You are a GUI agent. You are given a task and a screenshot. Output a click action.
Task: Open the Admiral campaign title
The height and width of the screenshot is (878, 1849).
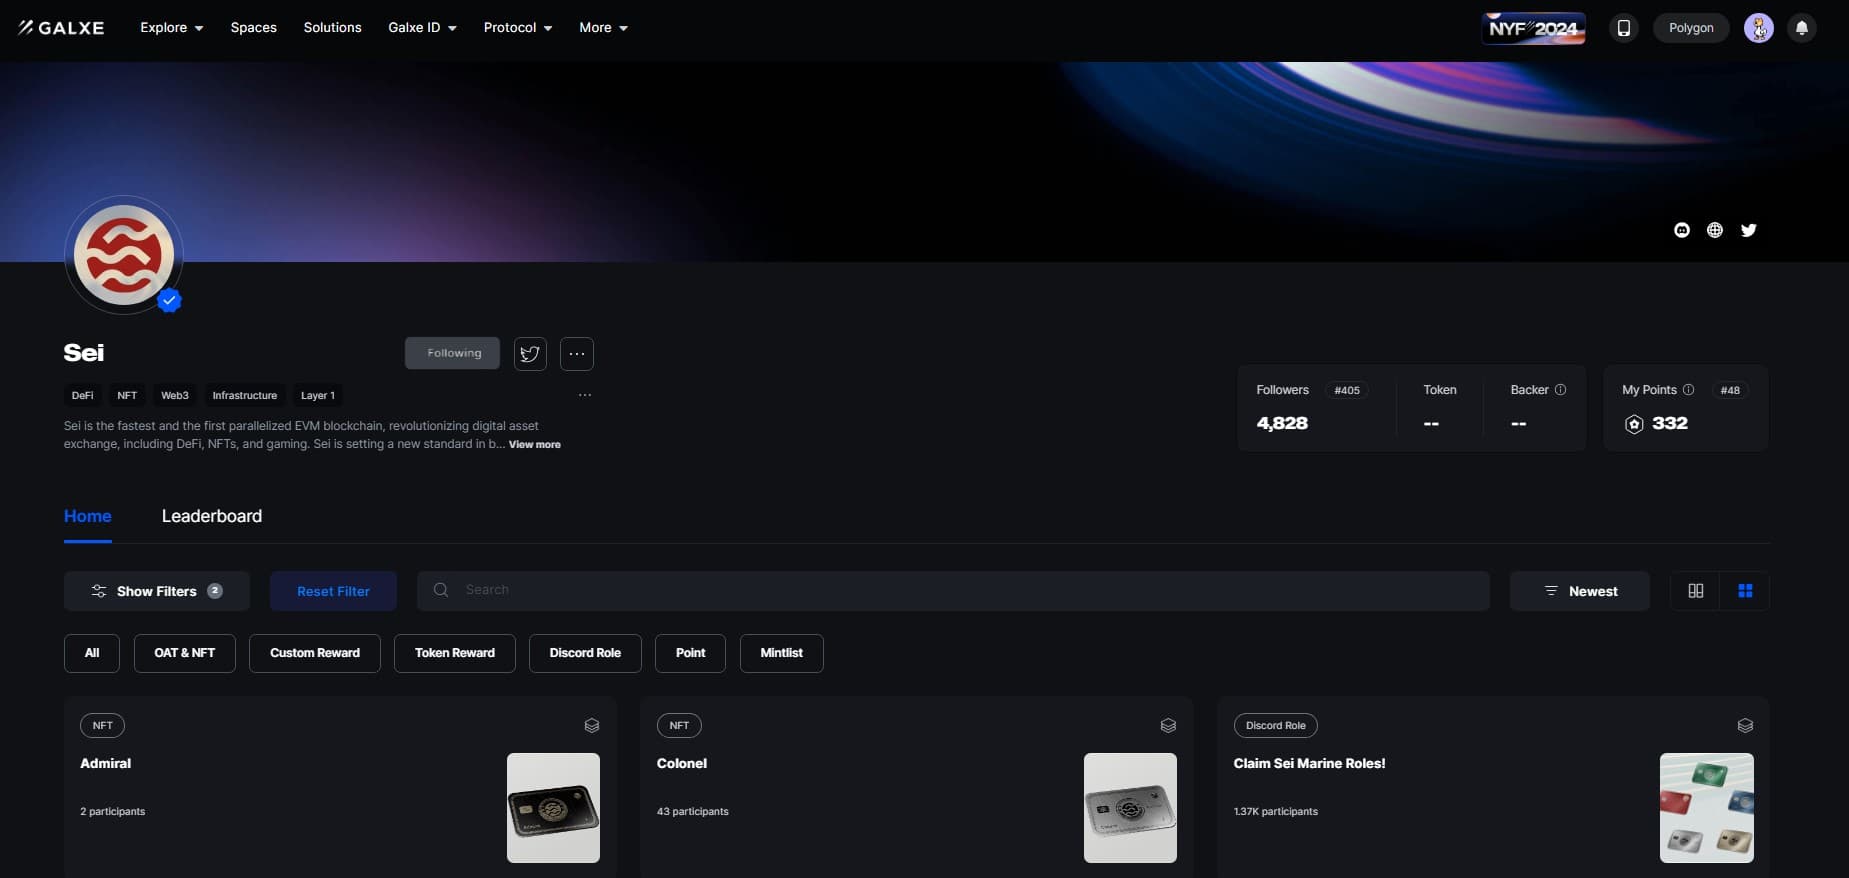106,763
